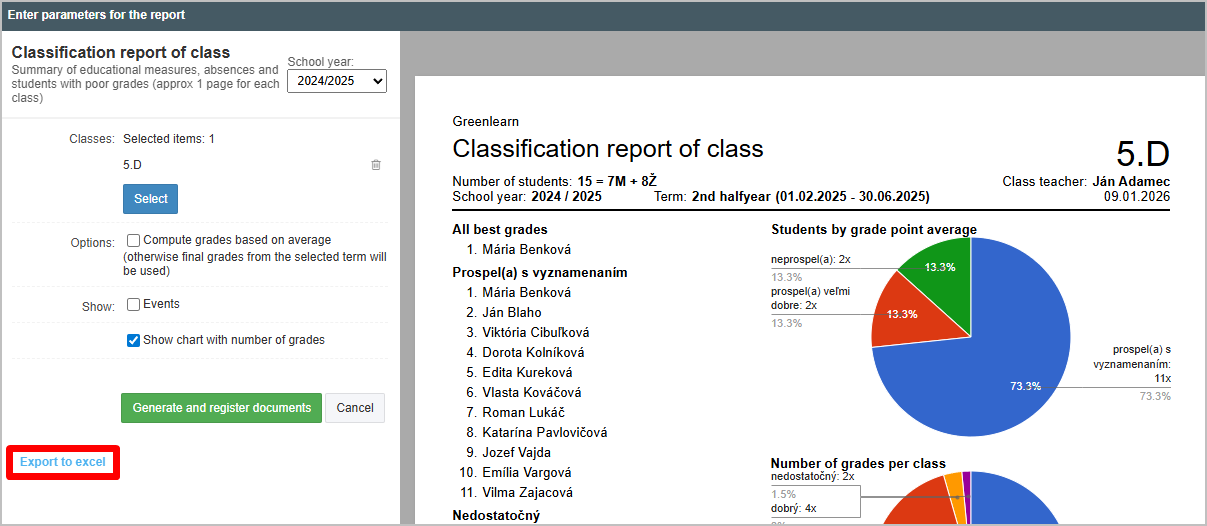Image resolution: width=1207 pixels, height=526 pixels.
Task: Select the neprospel(a): 2x chart label
Action: pyautogui.click(x=810, y=259)
